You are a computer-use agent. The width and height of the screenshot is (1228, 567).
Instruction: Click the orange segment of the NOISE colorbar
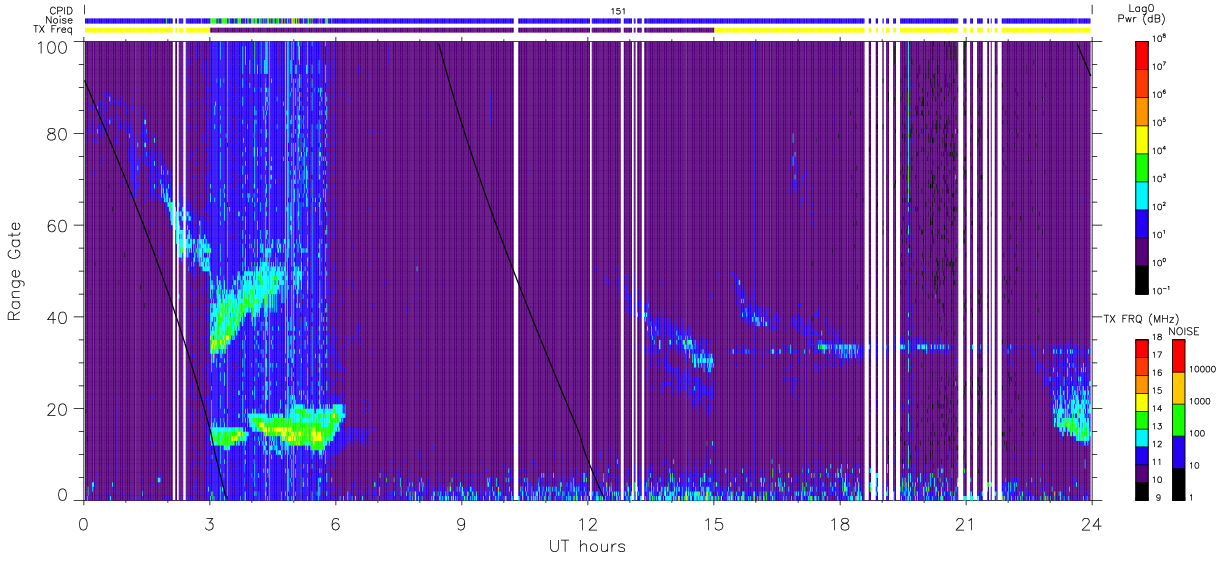click(x=1177, y=386)
